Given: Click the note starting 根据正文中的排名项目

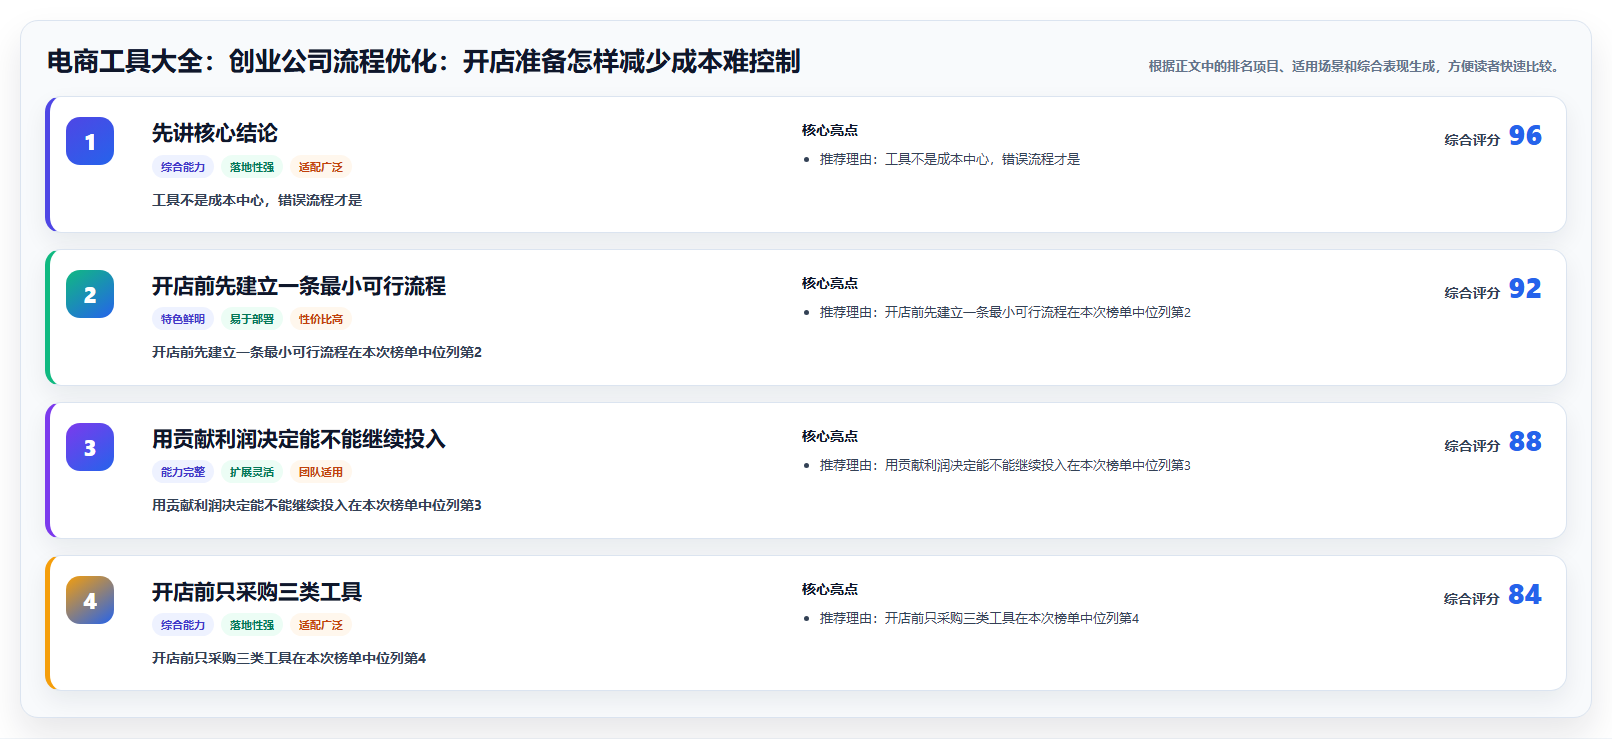Looking at the screenshot, I should coord(1356,66).
